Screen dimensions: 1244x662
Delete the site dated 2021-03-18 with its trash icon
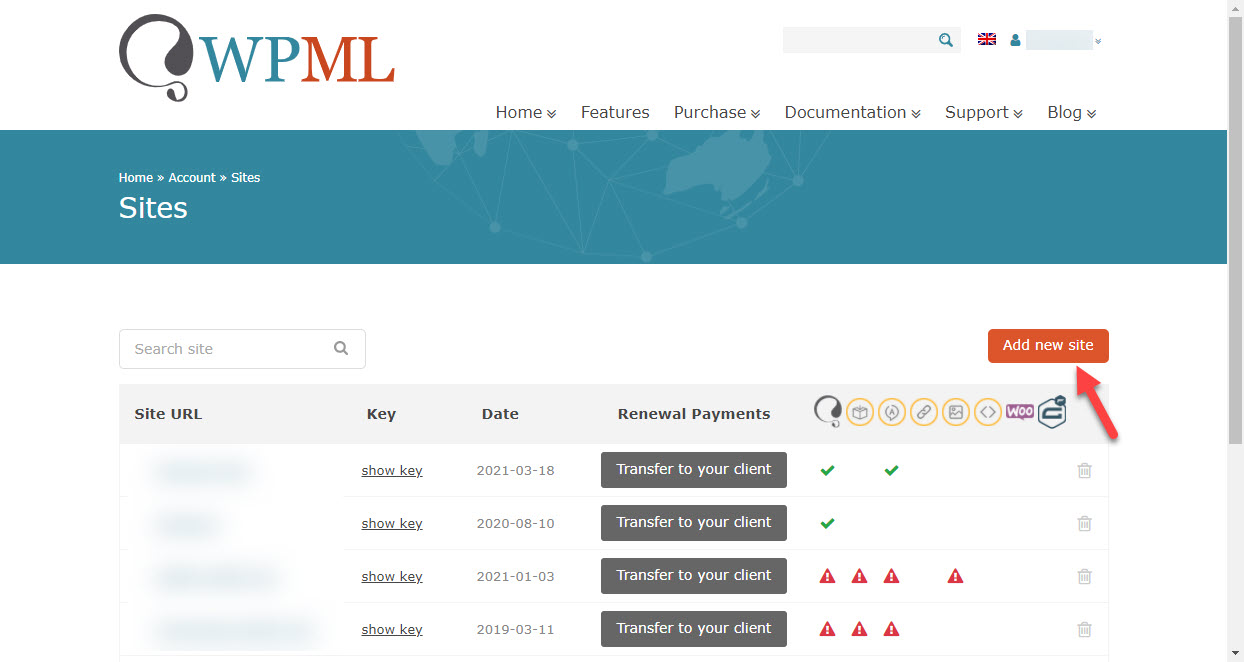coord(1084,470)
